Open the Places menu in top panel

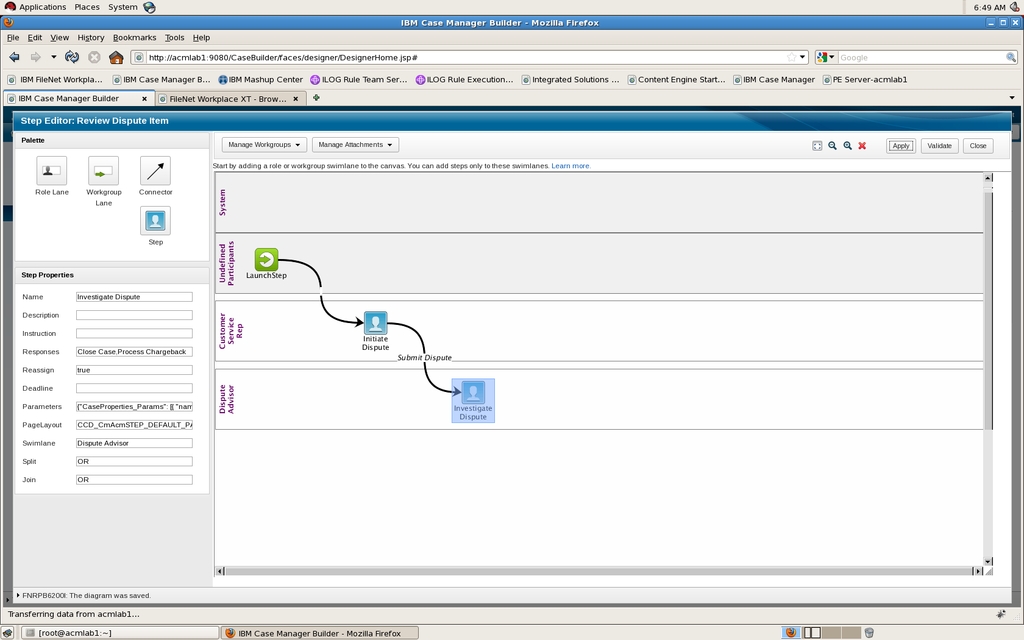click(87, 7)
